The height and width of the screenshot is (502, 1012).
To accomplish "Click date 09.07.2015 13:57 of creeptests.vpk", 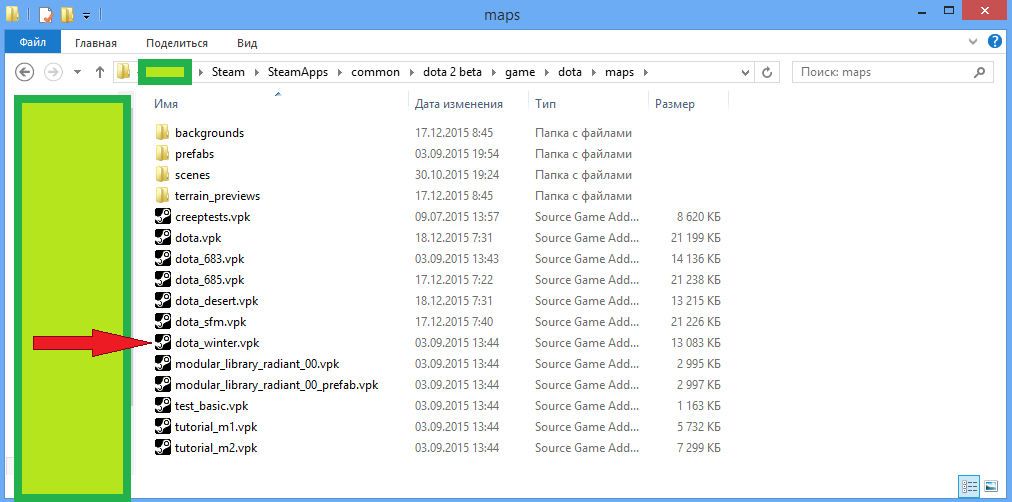I will click(x=457, y=217).
